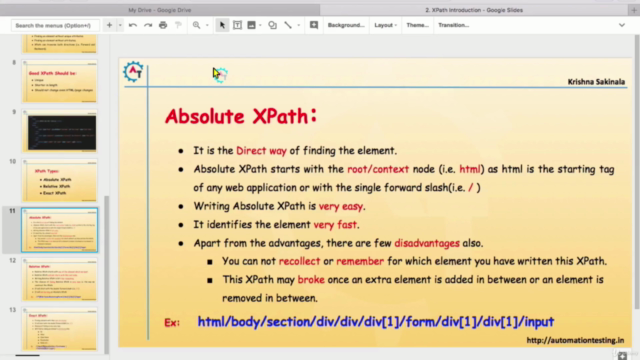Open the Insert image dropdown arrow

[260, 25]
